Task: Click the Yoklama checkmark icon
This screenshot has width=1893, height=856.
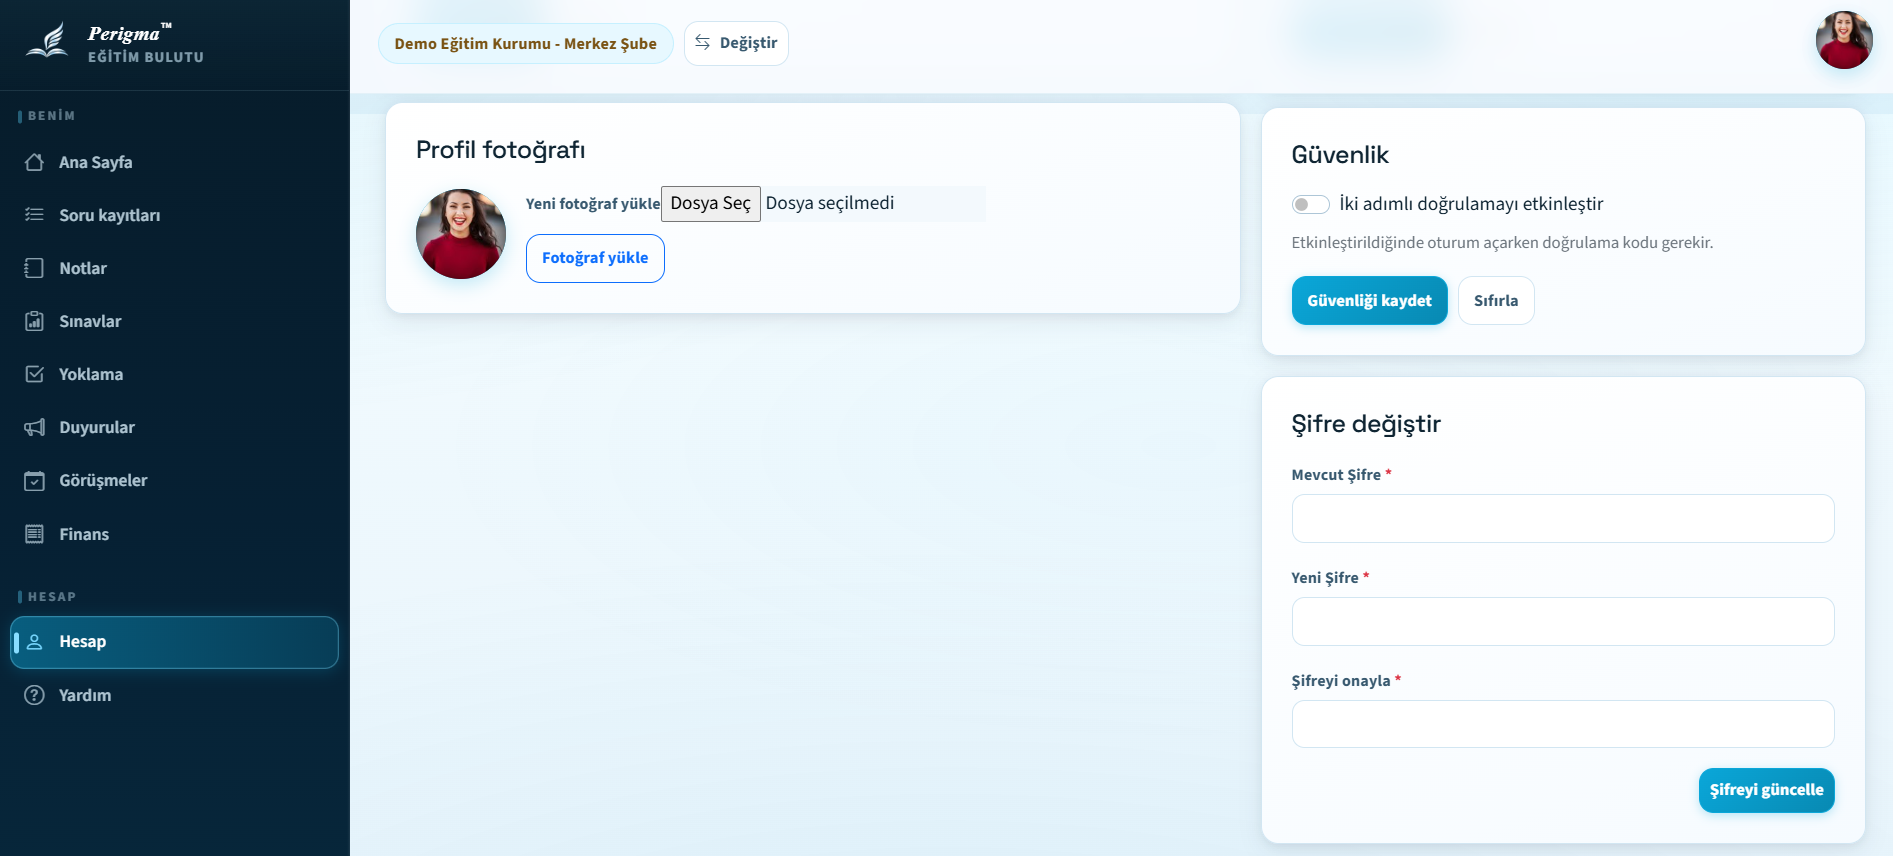Action: coord(35,374)
